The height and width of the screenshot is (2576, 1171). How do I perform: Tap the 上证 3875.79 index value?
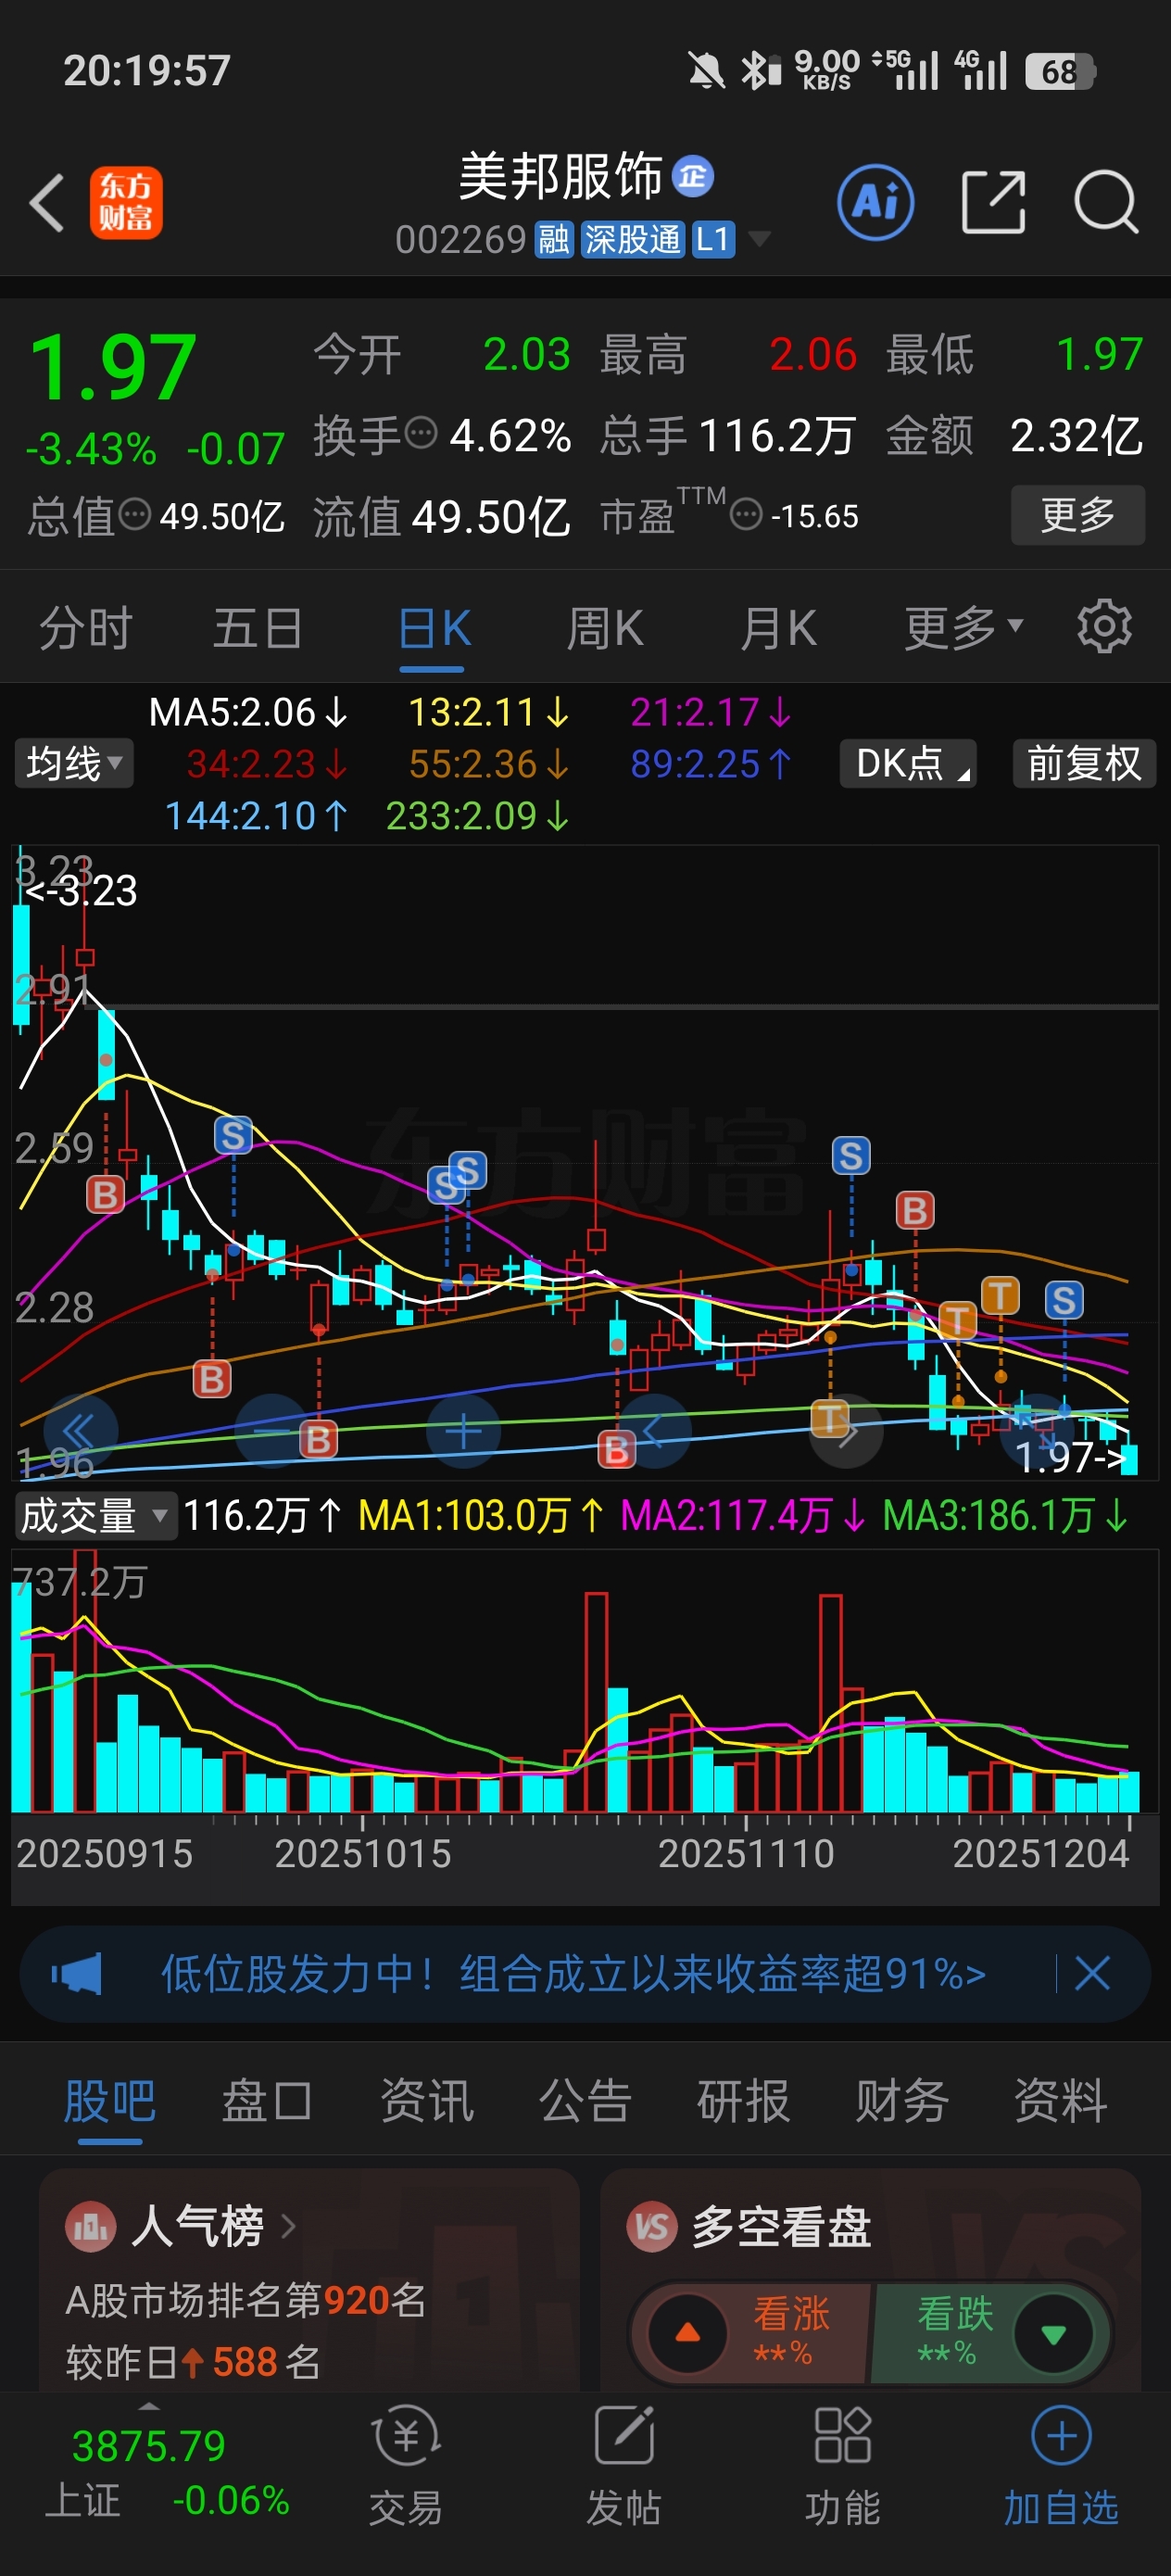[x=149, y=2446]
